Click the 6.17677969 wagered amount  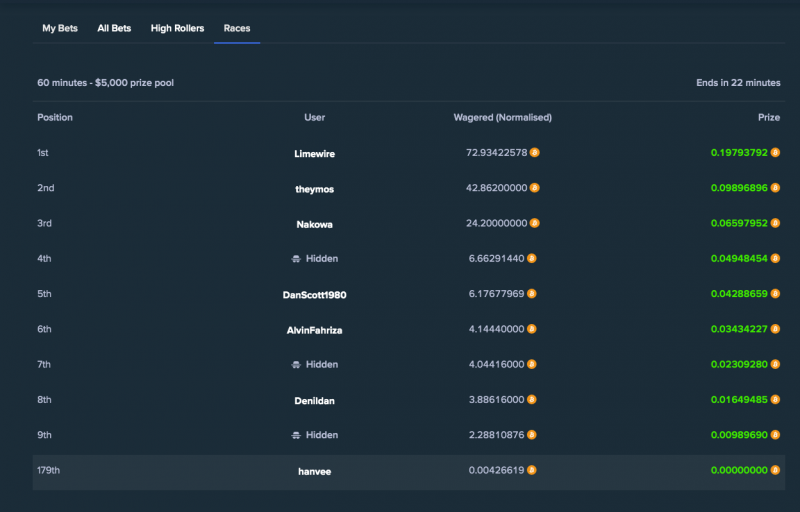[x=496, y=294]
